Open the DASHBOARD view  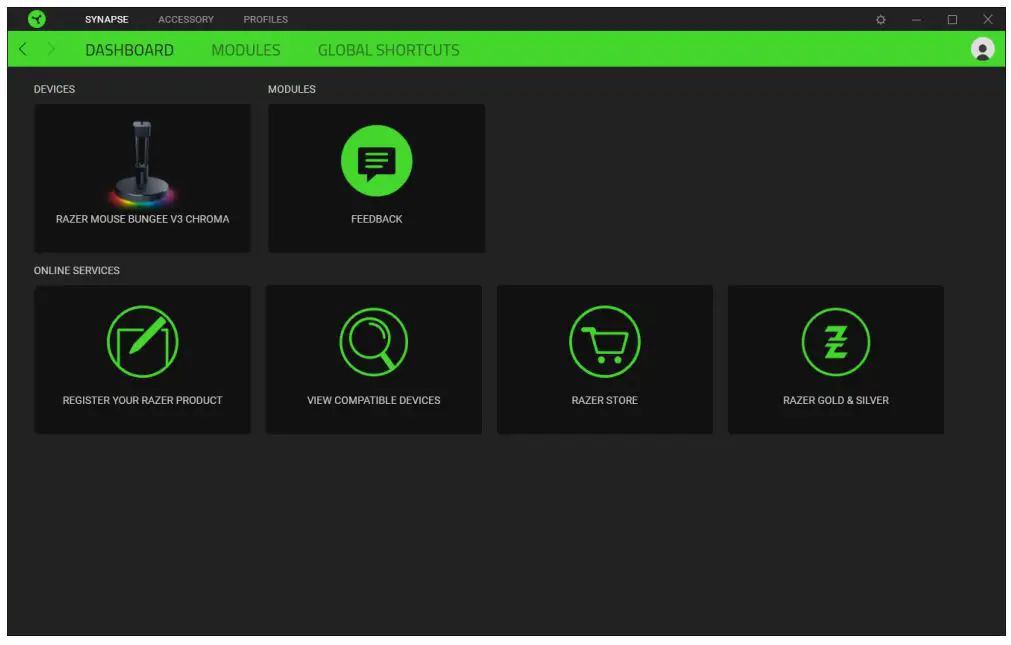(129, 49)
